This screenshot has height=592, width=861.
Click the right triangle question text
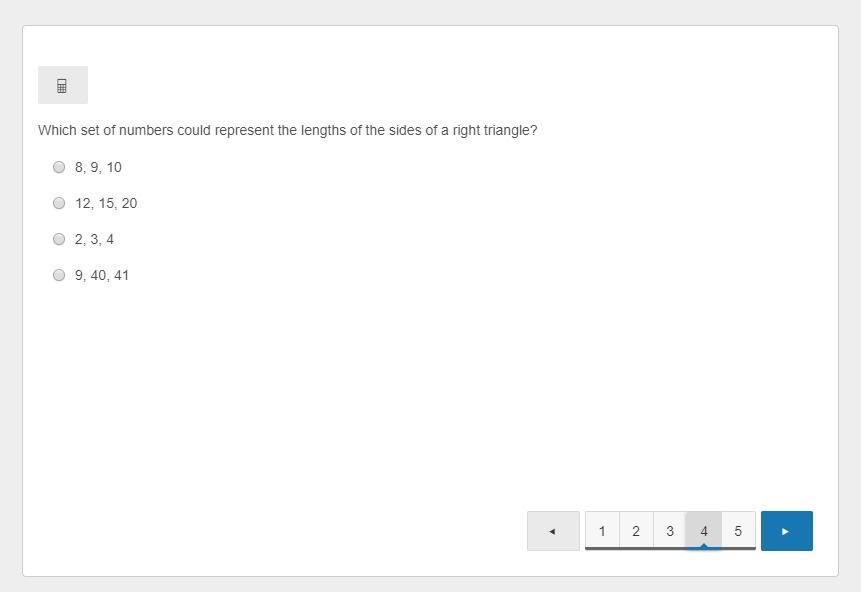287,130
